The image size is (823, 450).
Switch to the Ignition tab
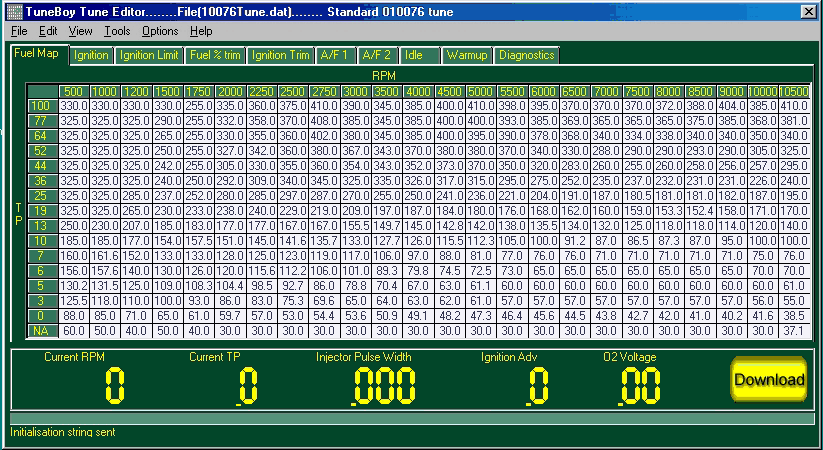pos(91,55)
